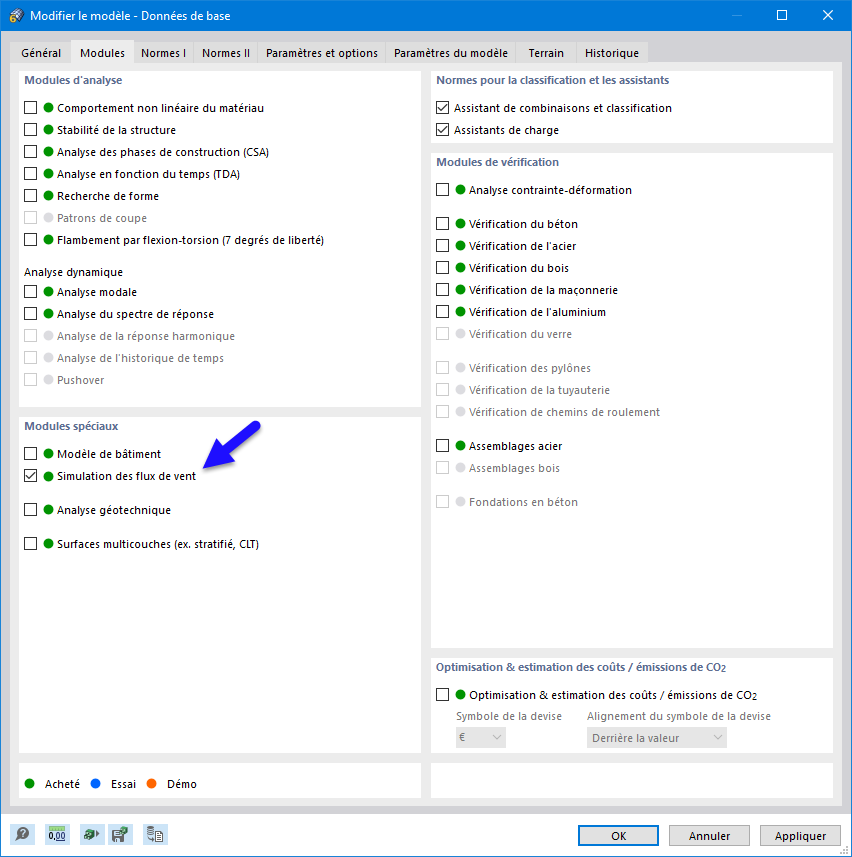Click the model edit icon in the title bar
852x857 pixels.
[14, 15]
